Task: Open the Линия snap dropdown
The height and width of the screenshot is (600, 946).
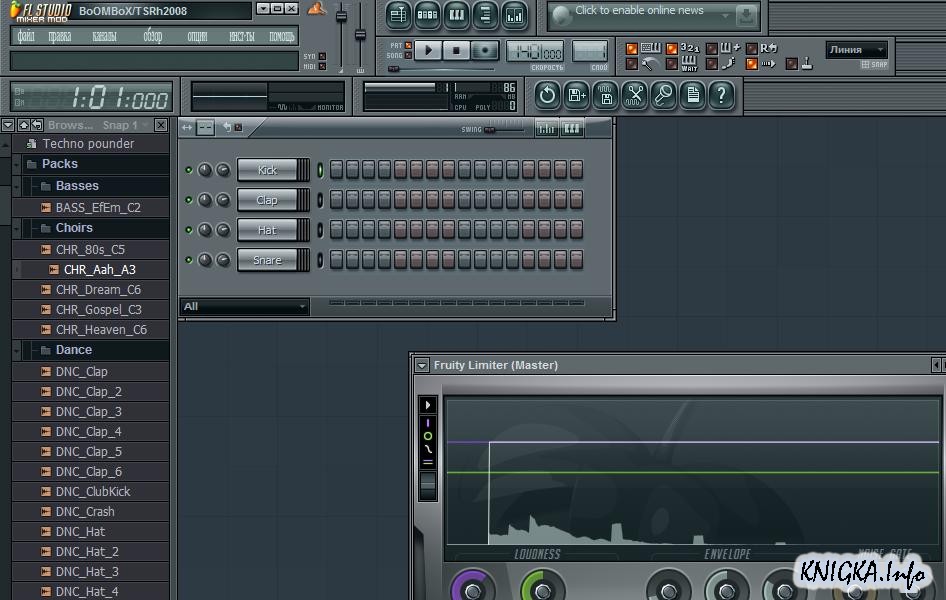Action: tap(857, 50)
